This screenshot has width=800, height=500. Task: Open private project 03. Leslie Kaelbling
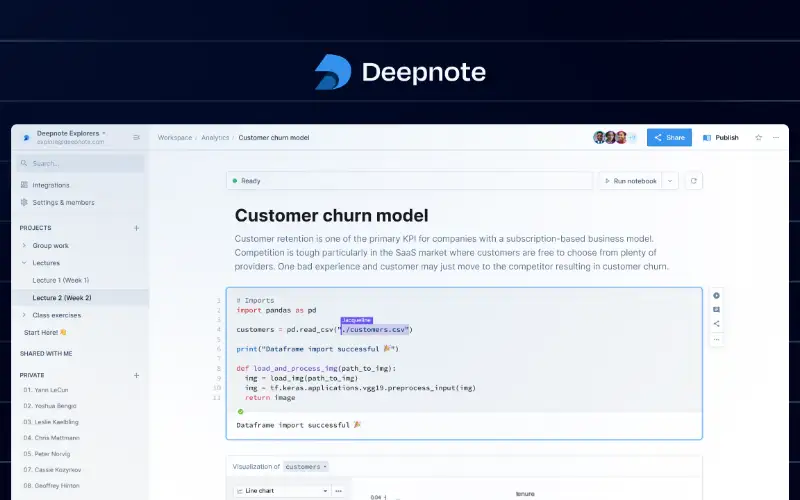(51, 422)
